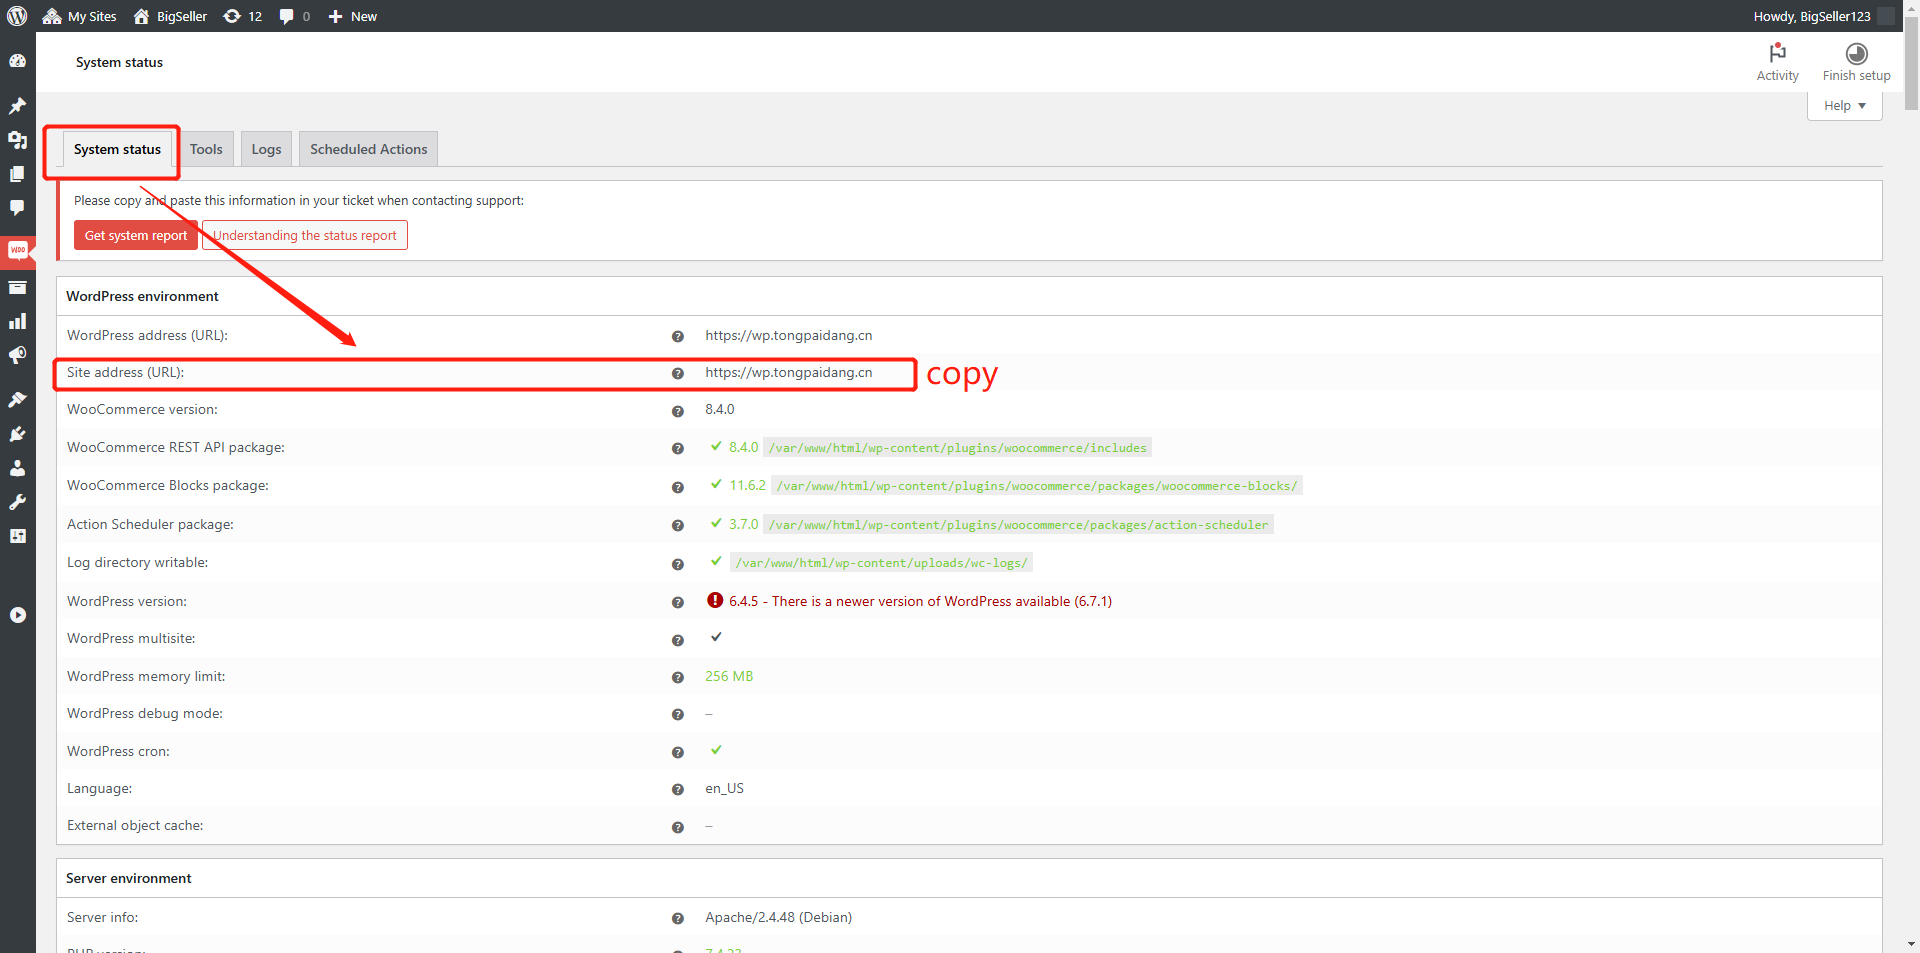Open Marketing via the megaphone icon
This screenshot has width=1920, height=953.
[x=18, y=356]
